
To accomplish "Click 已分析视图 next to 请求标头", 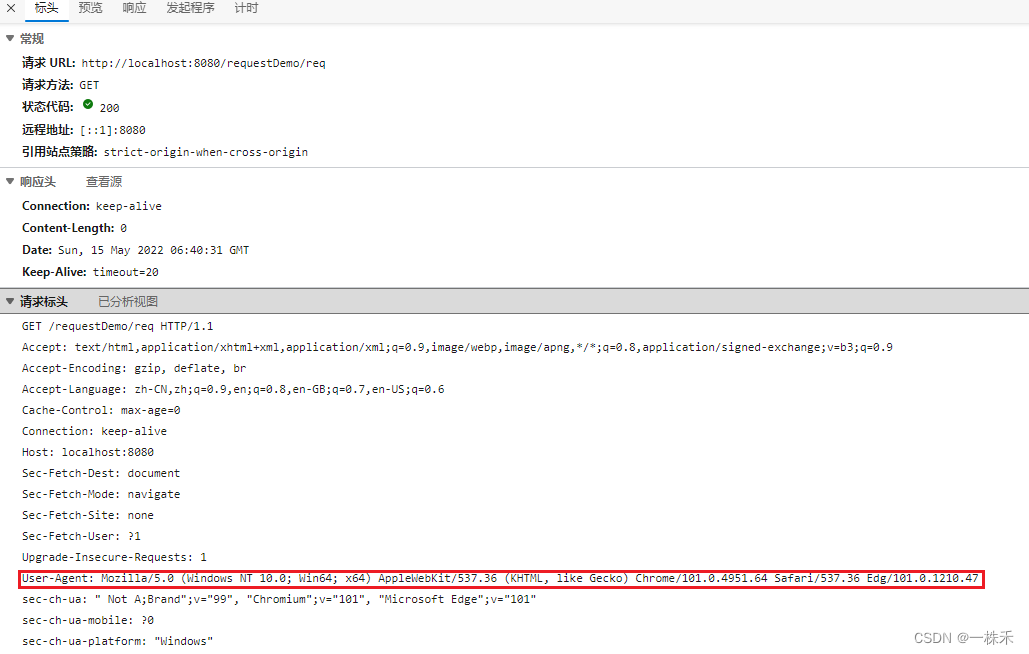I will 128,302.
